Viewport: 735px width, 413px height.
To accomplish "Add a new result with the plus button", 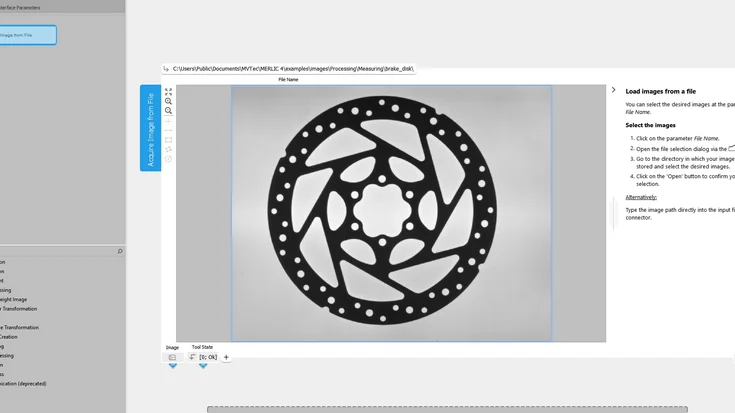I will coord(226,357).
